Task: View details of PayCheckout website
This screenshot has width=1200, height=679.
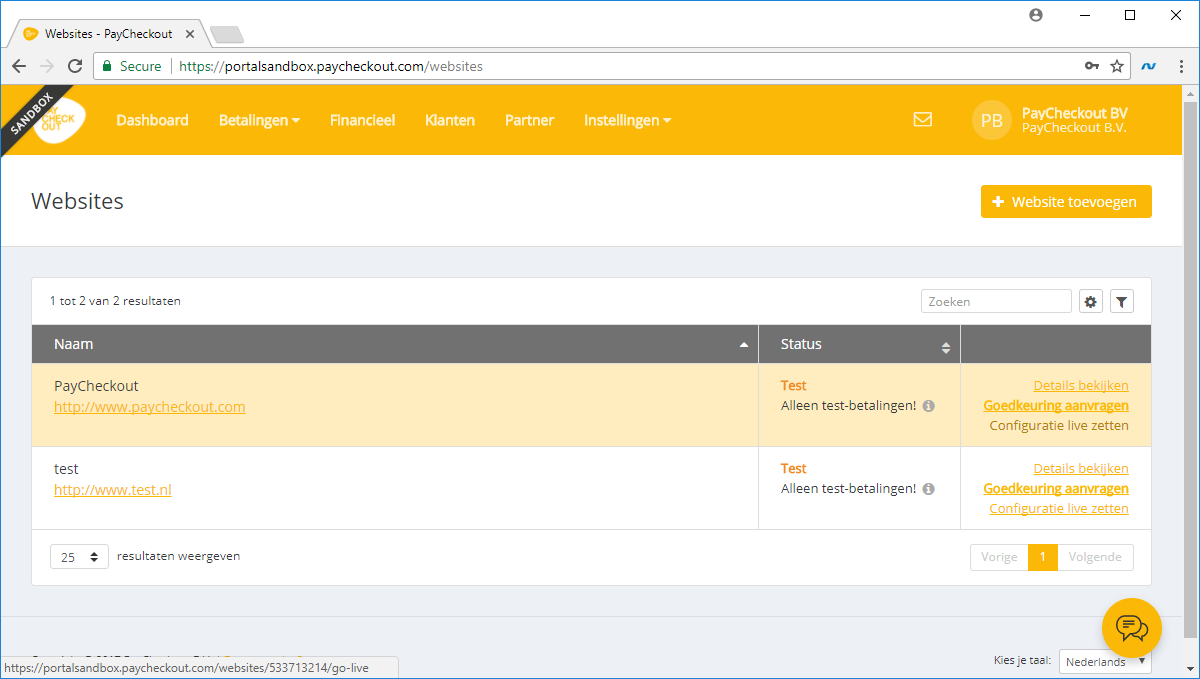Action: coord(1081,386)
